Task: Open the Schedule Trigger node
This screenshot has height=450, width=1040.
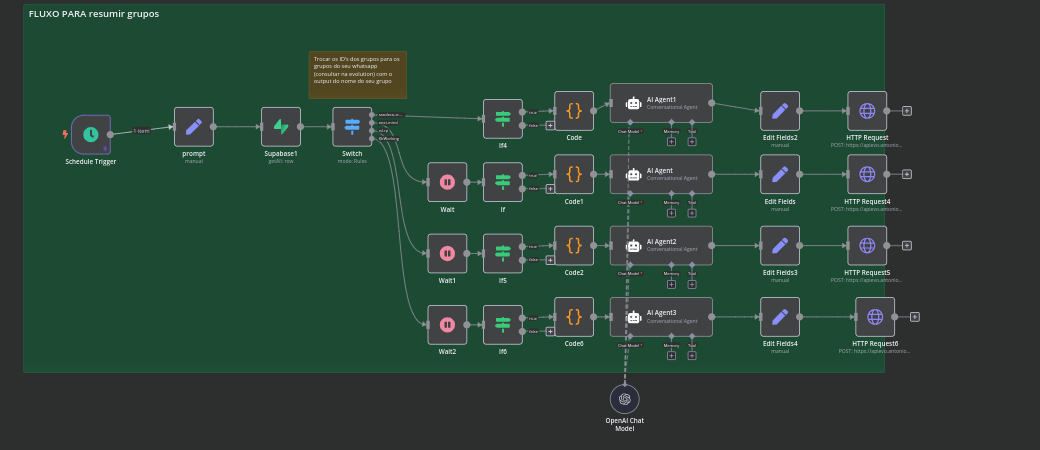Action: [91, 134]
